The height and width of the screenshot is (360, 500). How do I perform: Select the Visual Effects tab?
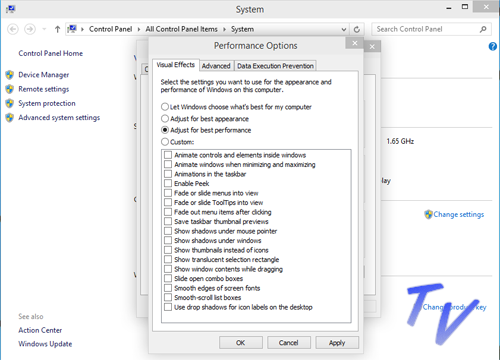point(176,65)
